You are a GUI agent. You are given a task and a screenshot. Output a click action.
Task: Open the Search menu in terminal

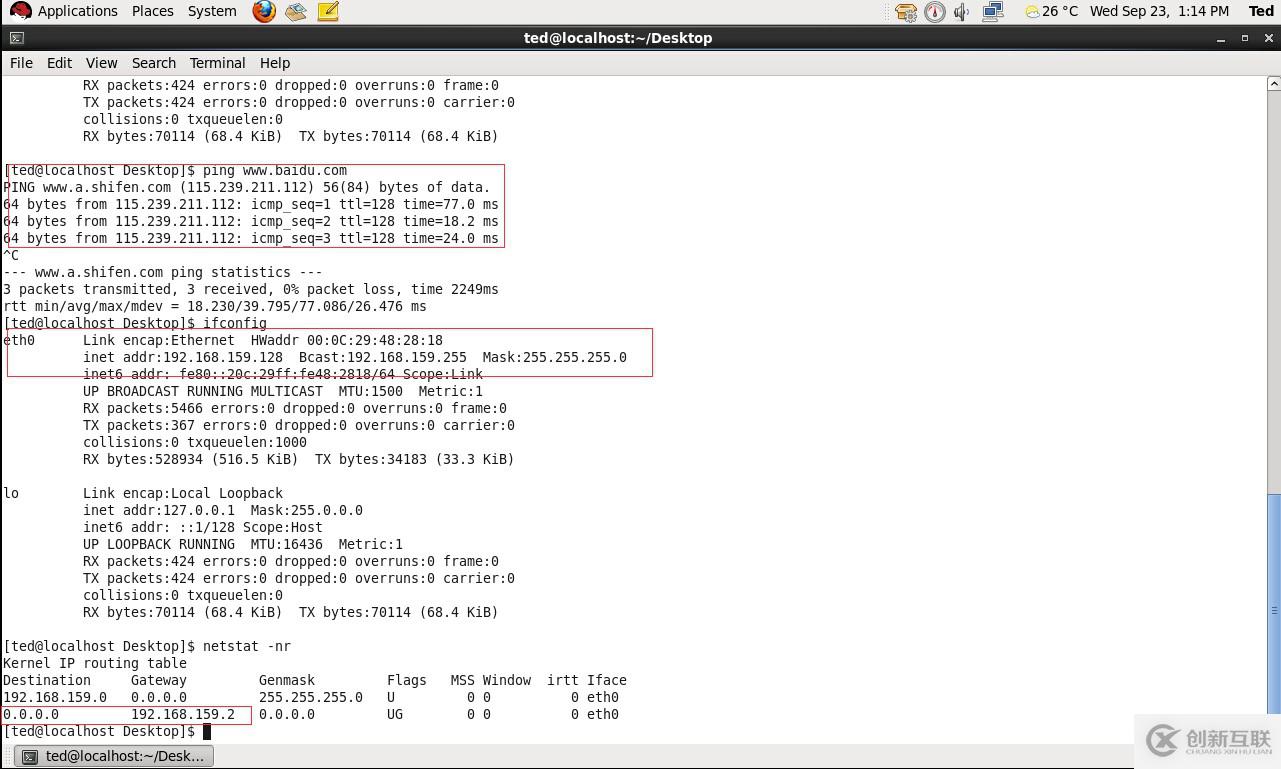pos(154,62)
